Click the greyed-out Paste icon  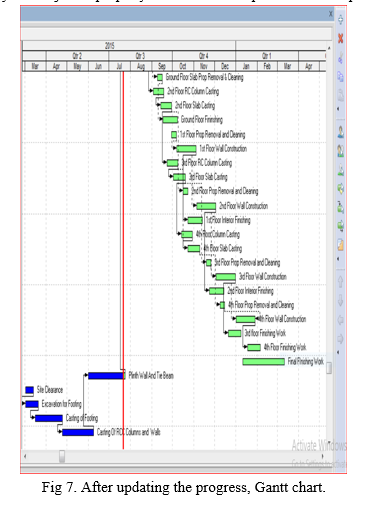point(340,95)
